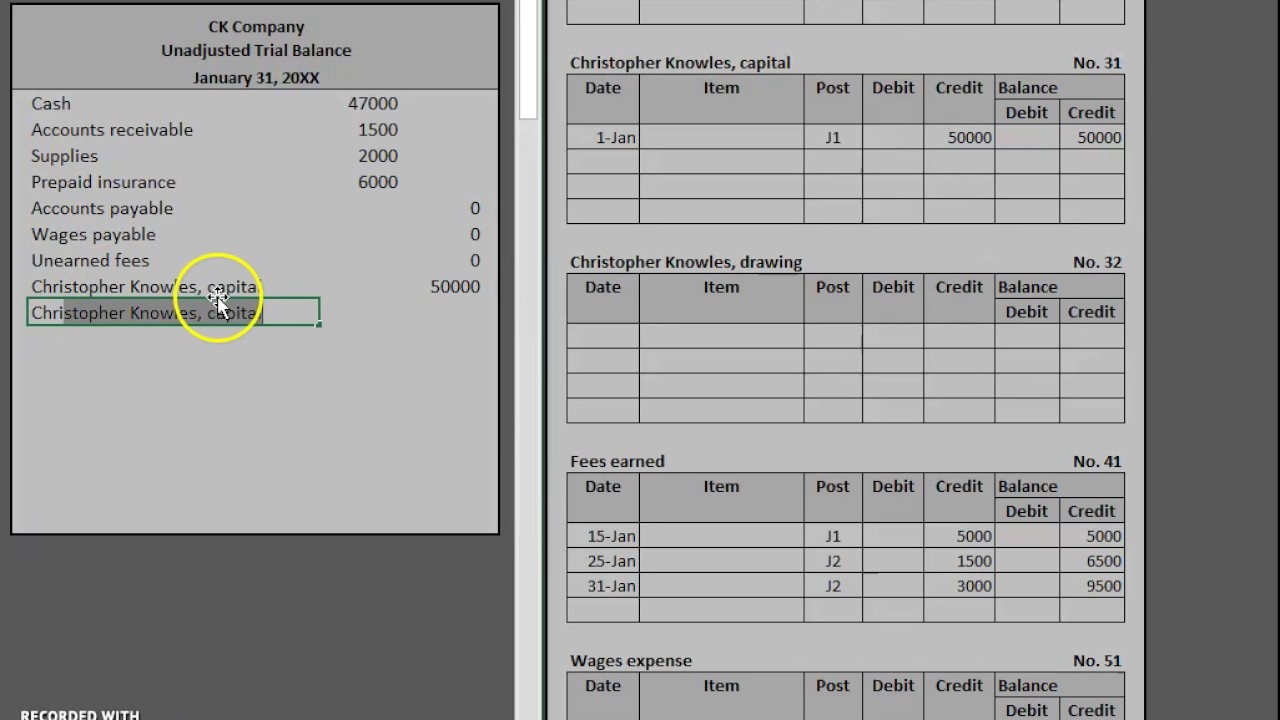This screenshot has width=1280, height=720.
Task: Select the CK Company title
Action: pyautogui.click(x=256, y=27)
